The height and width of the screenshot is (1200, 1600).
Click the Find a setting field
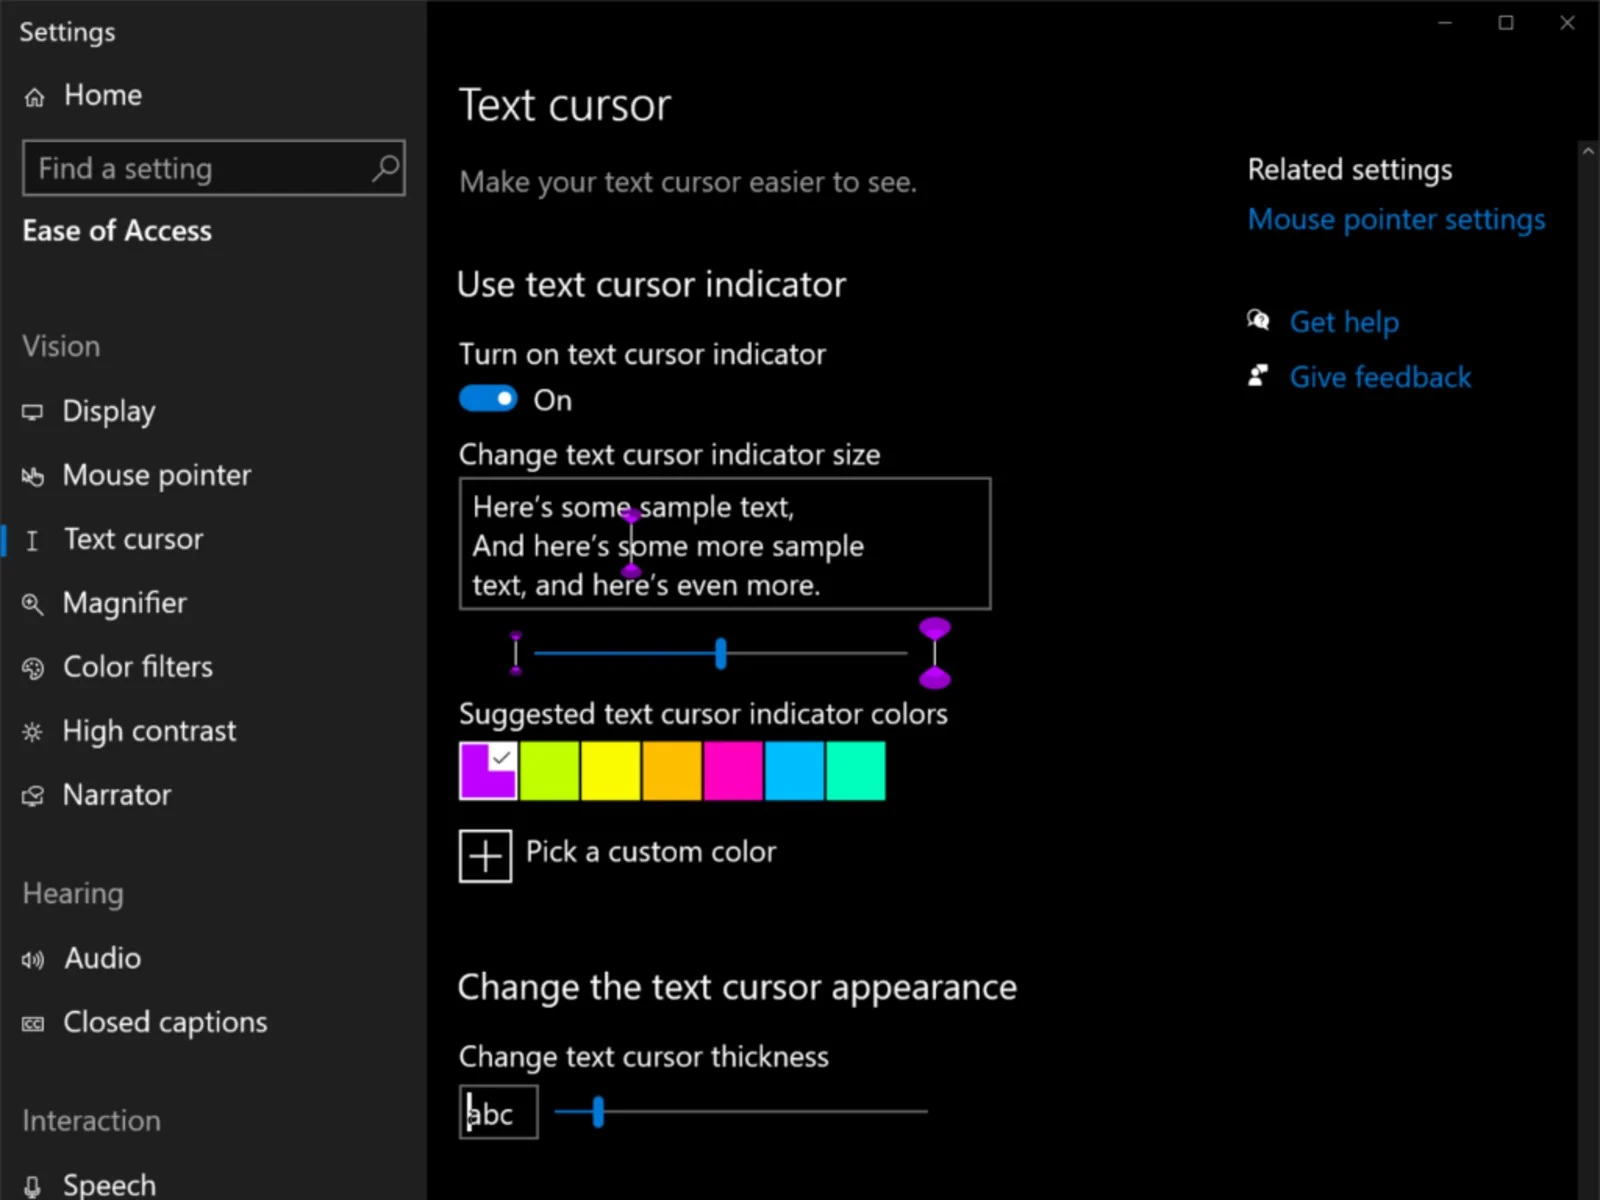(200, 168)
